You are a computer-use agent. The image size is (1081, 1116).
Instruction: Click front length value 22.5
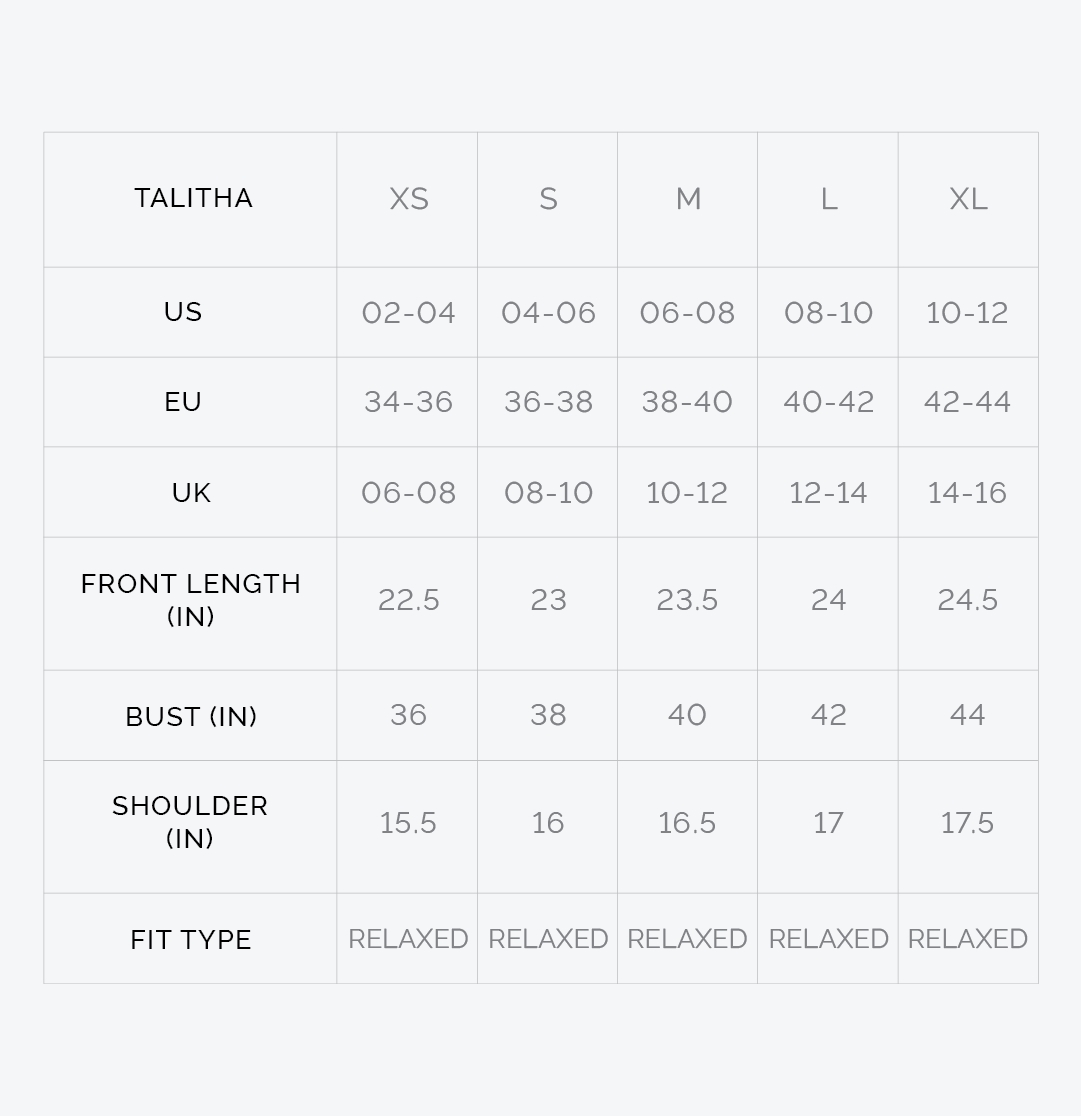[408, 600]
